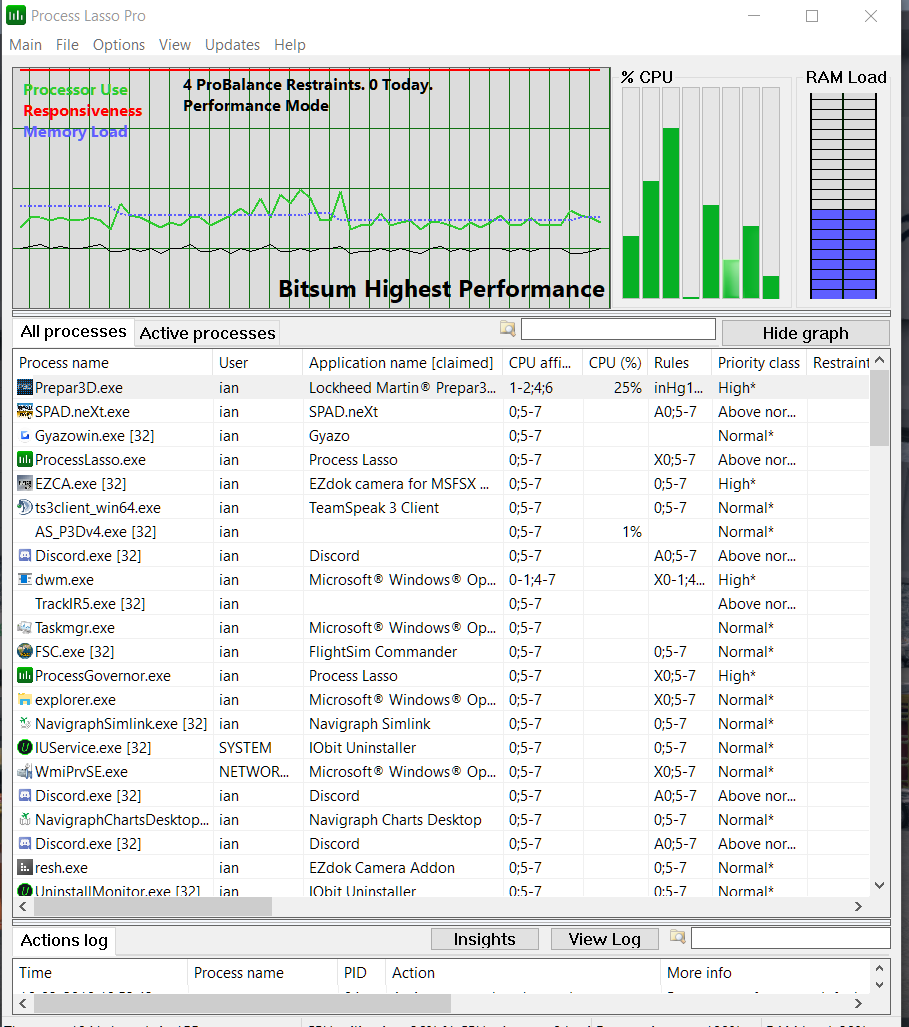Click the NavigraphChartsDesktop process icon
909x1027 pixels.
click(25, 819)
